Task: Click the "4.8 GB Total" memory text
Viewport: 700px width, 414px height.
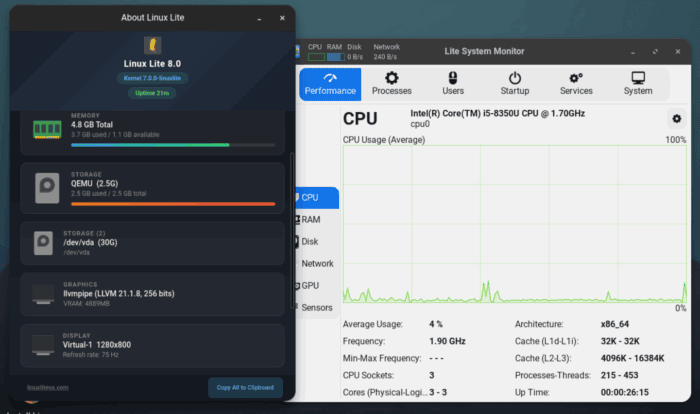Action: coord(92,125)
